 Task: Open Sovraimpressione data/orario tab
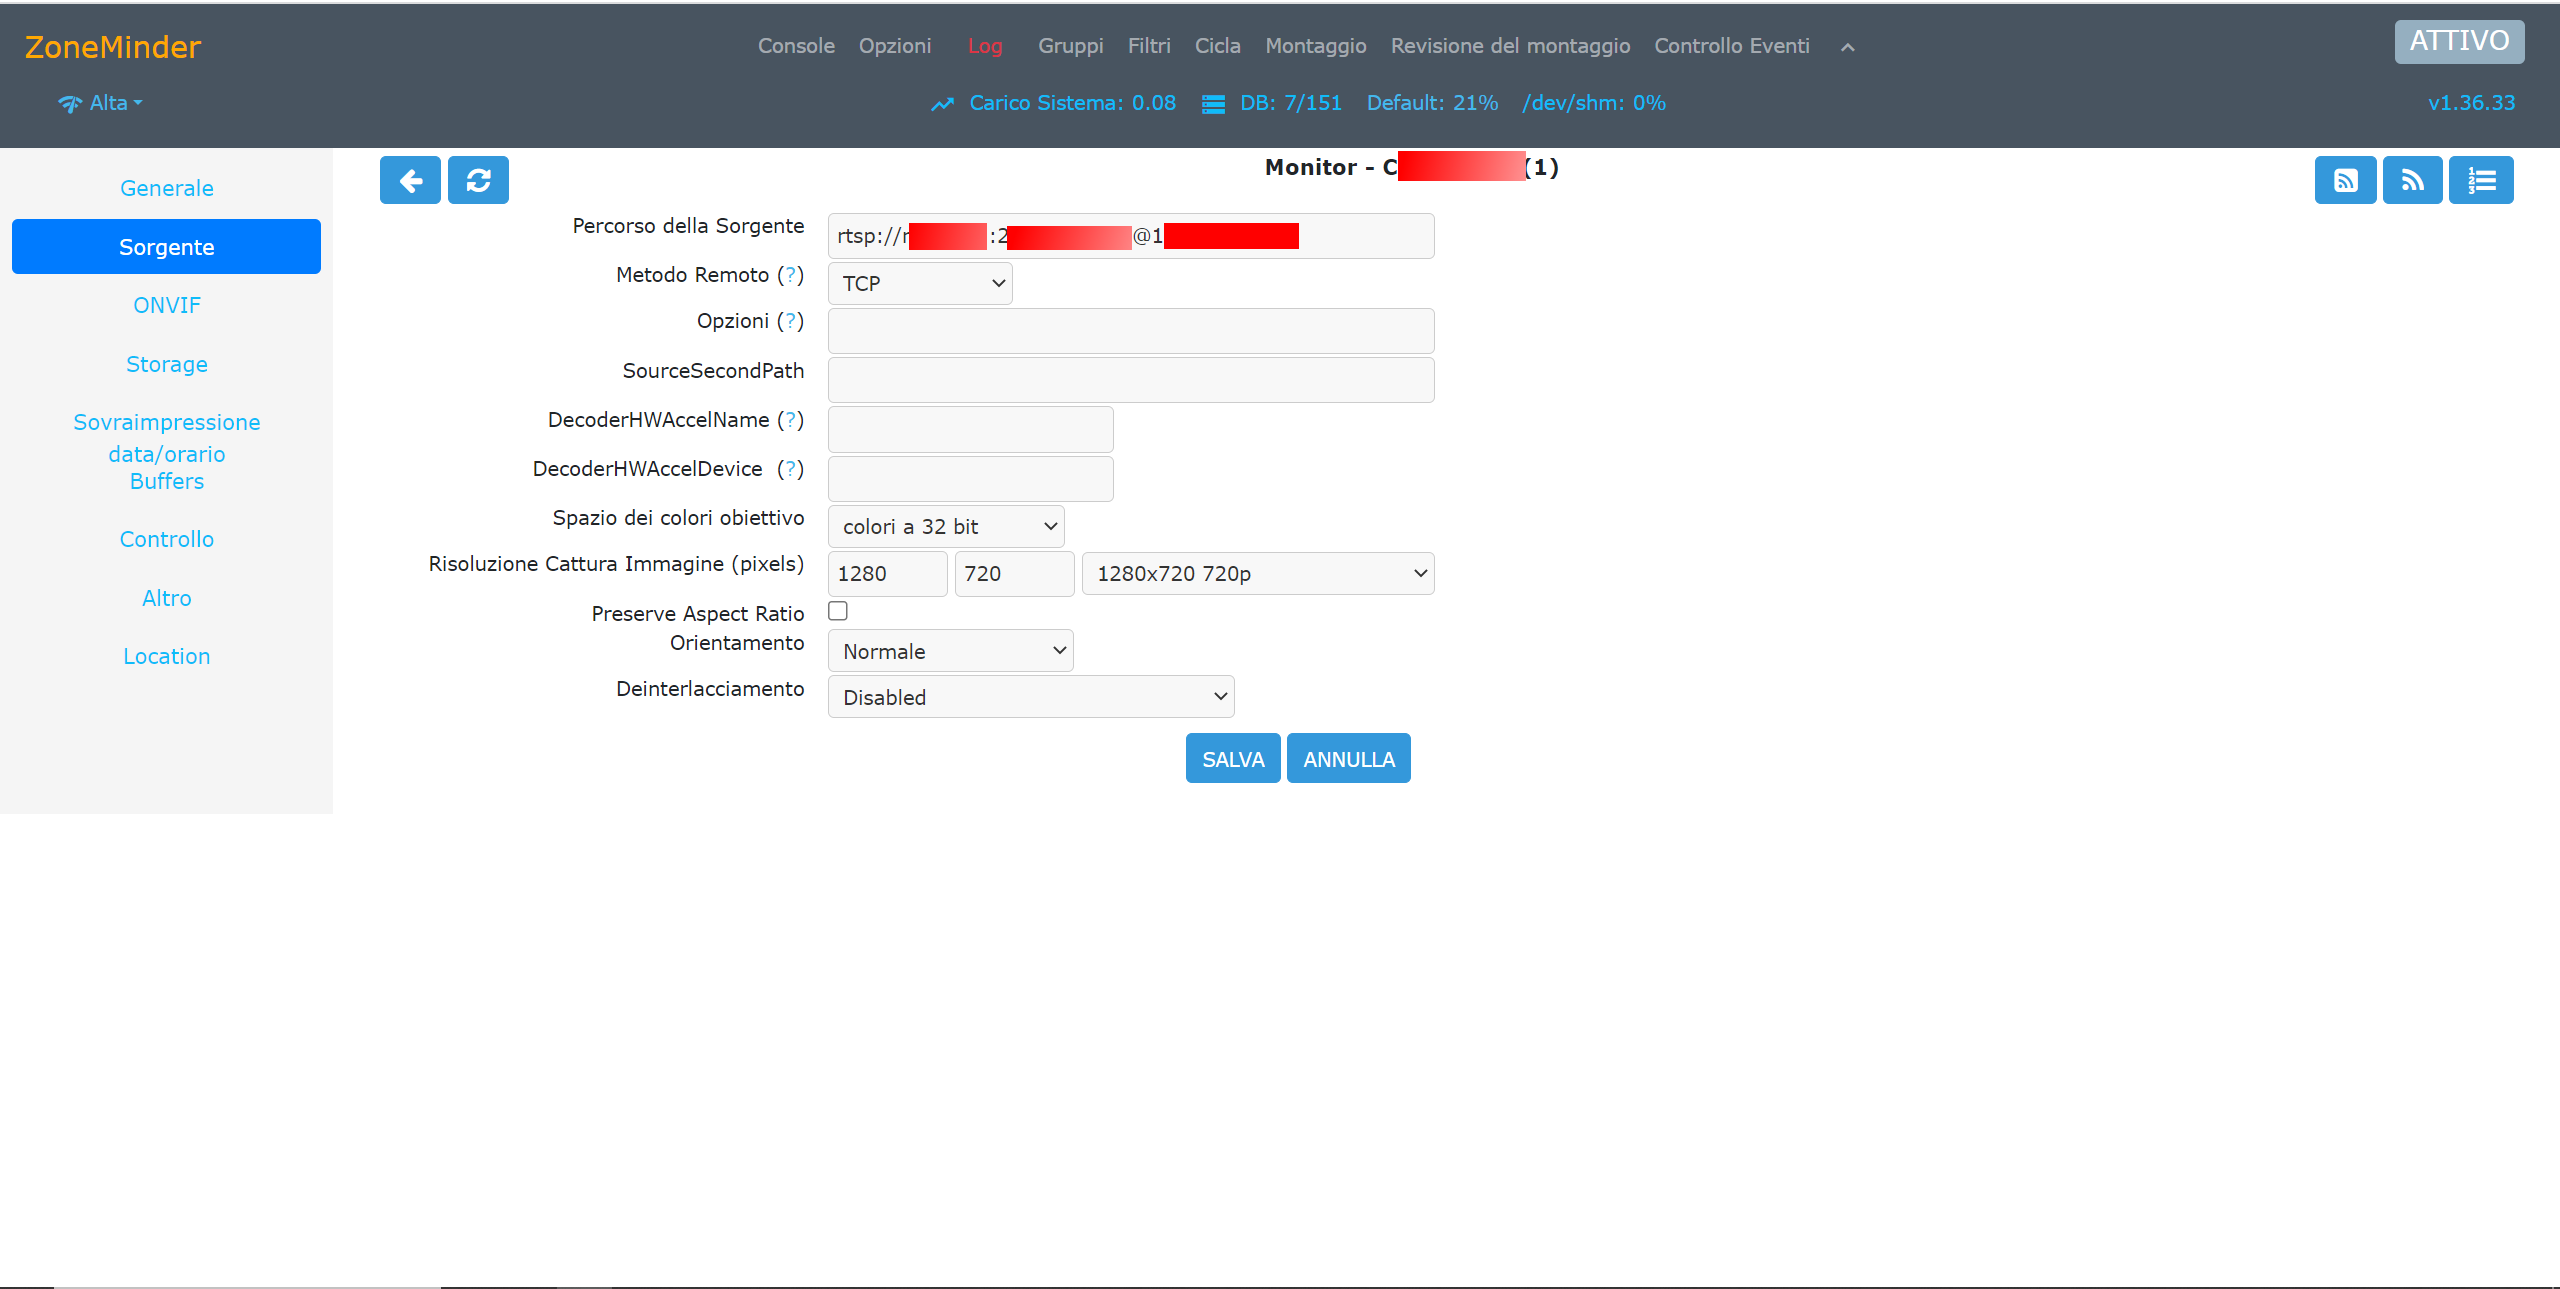point(167,438)
